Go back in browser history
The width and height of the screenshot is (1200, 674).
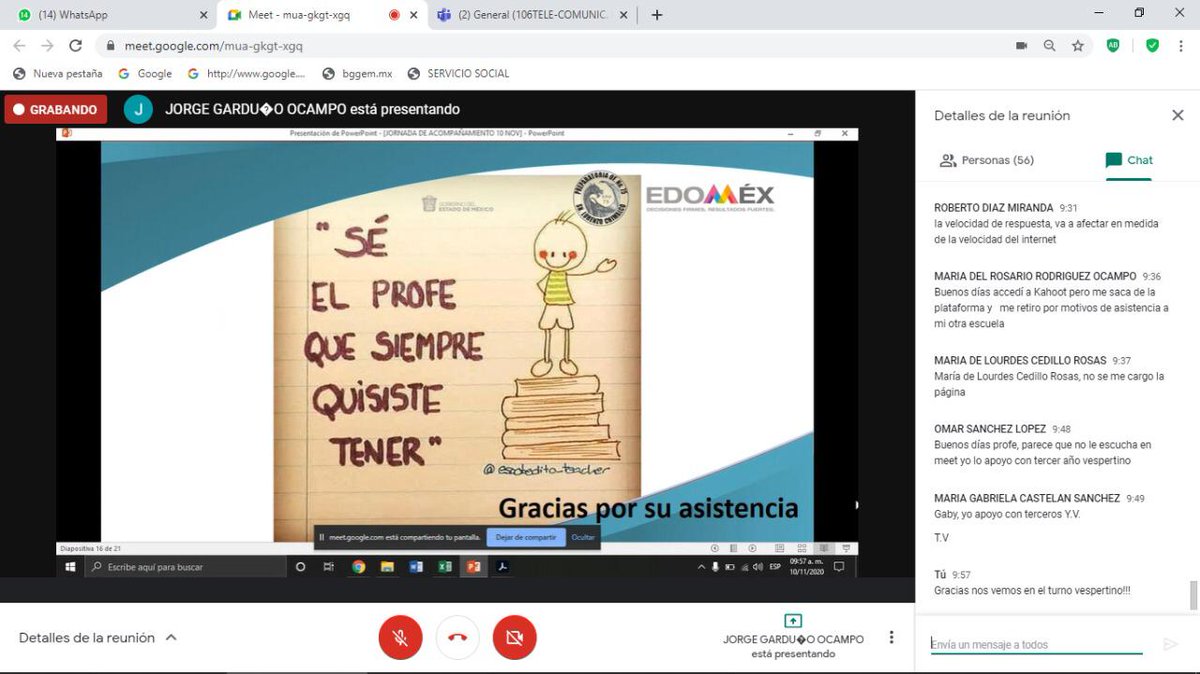pos(20,45)
